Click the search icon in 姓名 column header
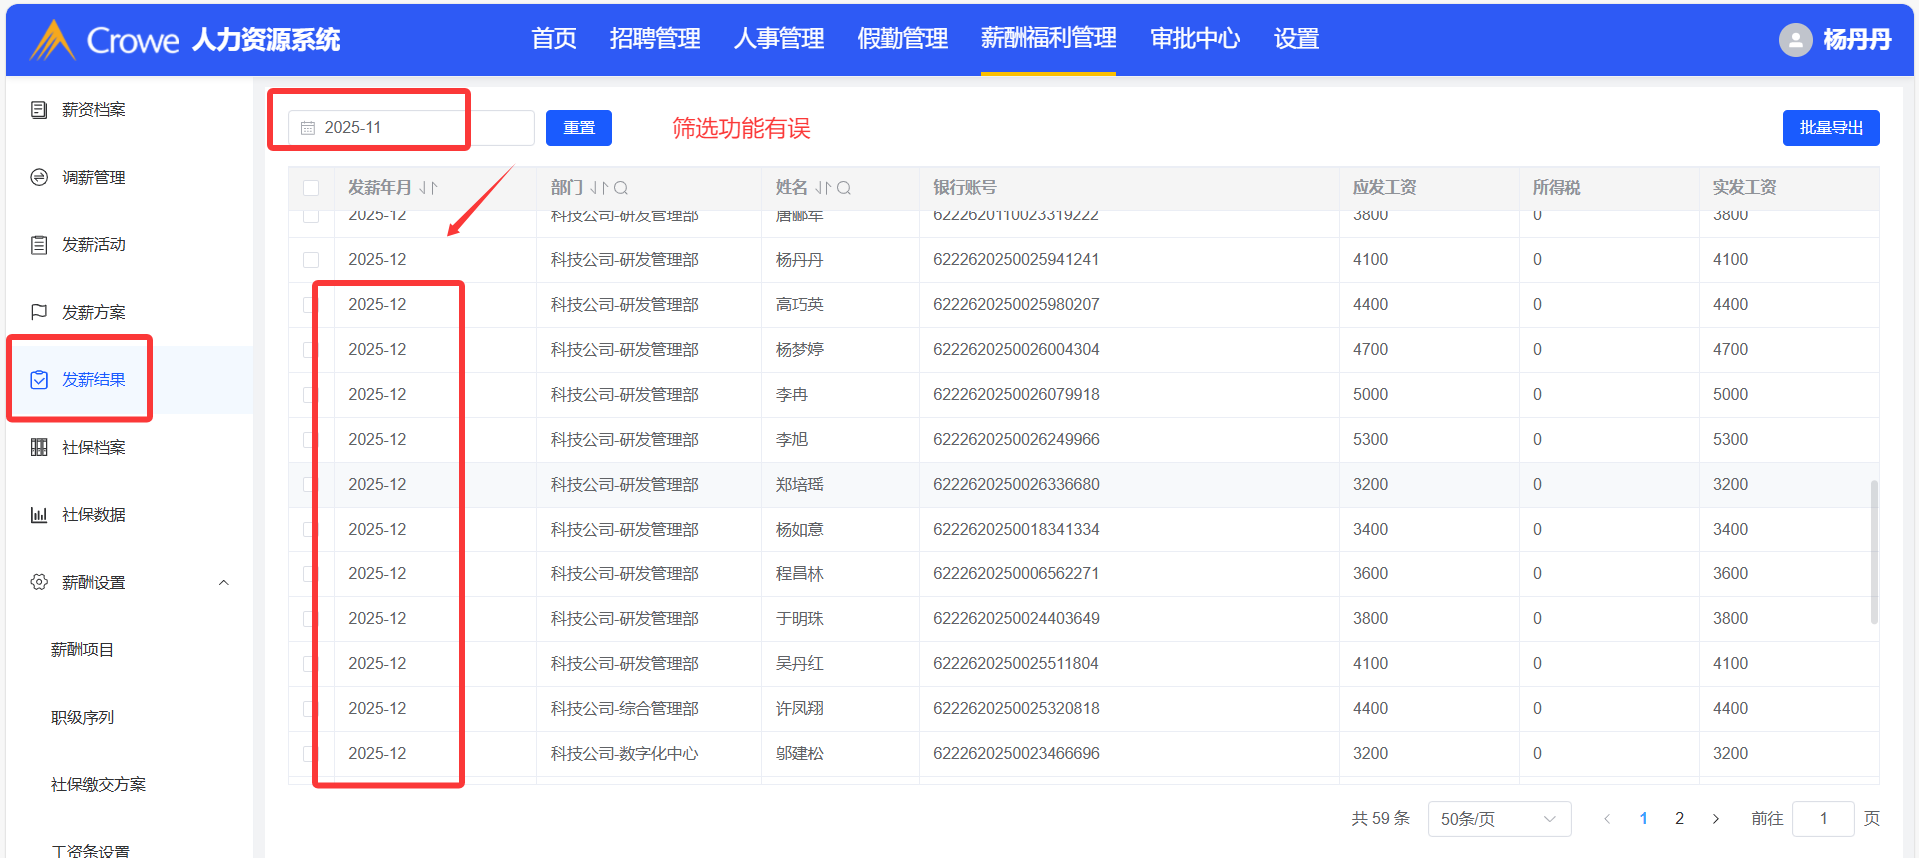Screen dimensions: 1919x858 pyautogui.click(x=844, y=188)
